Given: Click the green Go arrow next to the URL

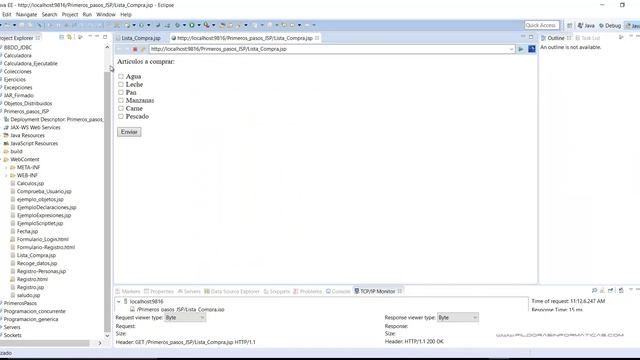Looking at the screenshot, I should click(521, 49).
